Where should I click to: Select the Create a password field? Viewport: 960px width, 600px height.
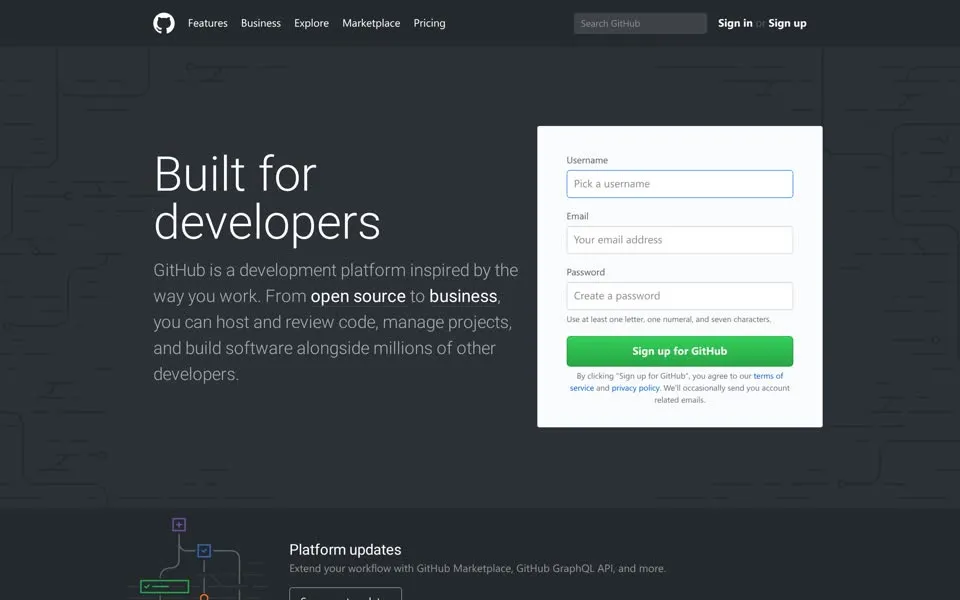tap(680, 296)
